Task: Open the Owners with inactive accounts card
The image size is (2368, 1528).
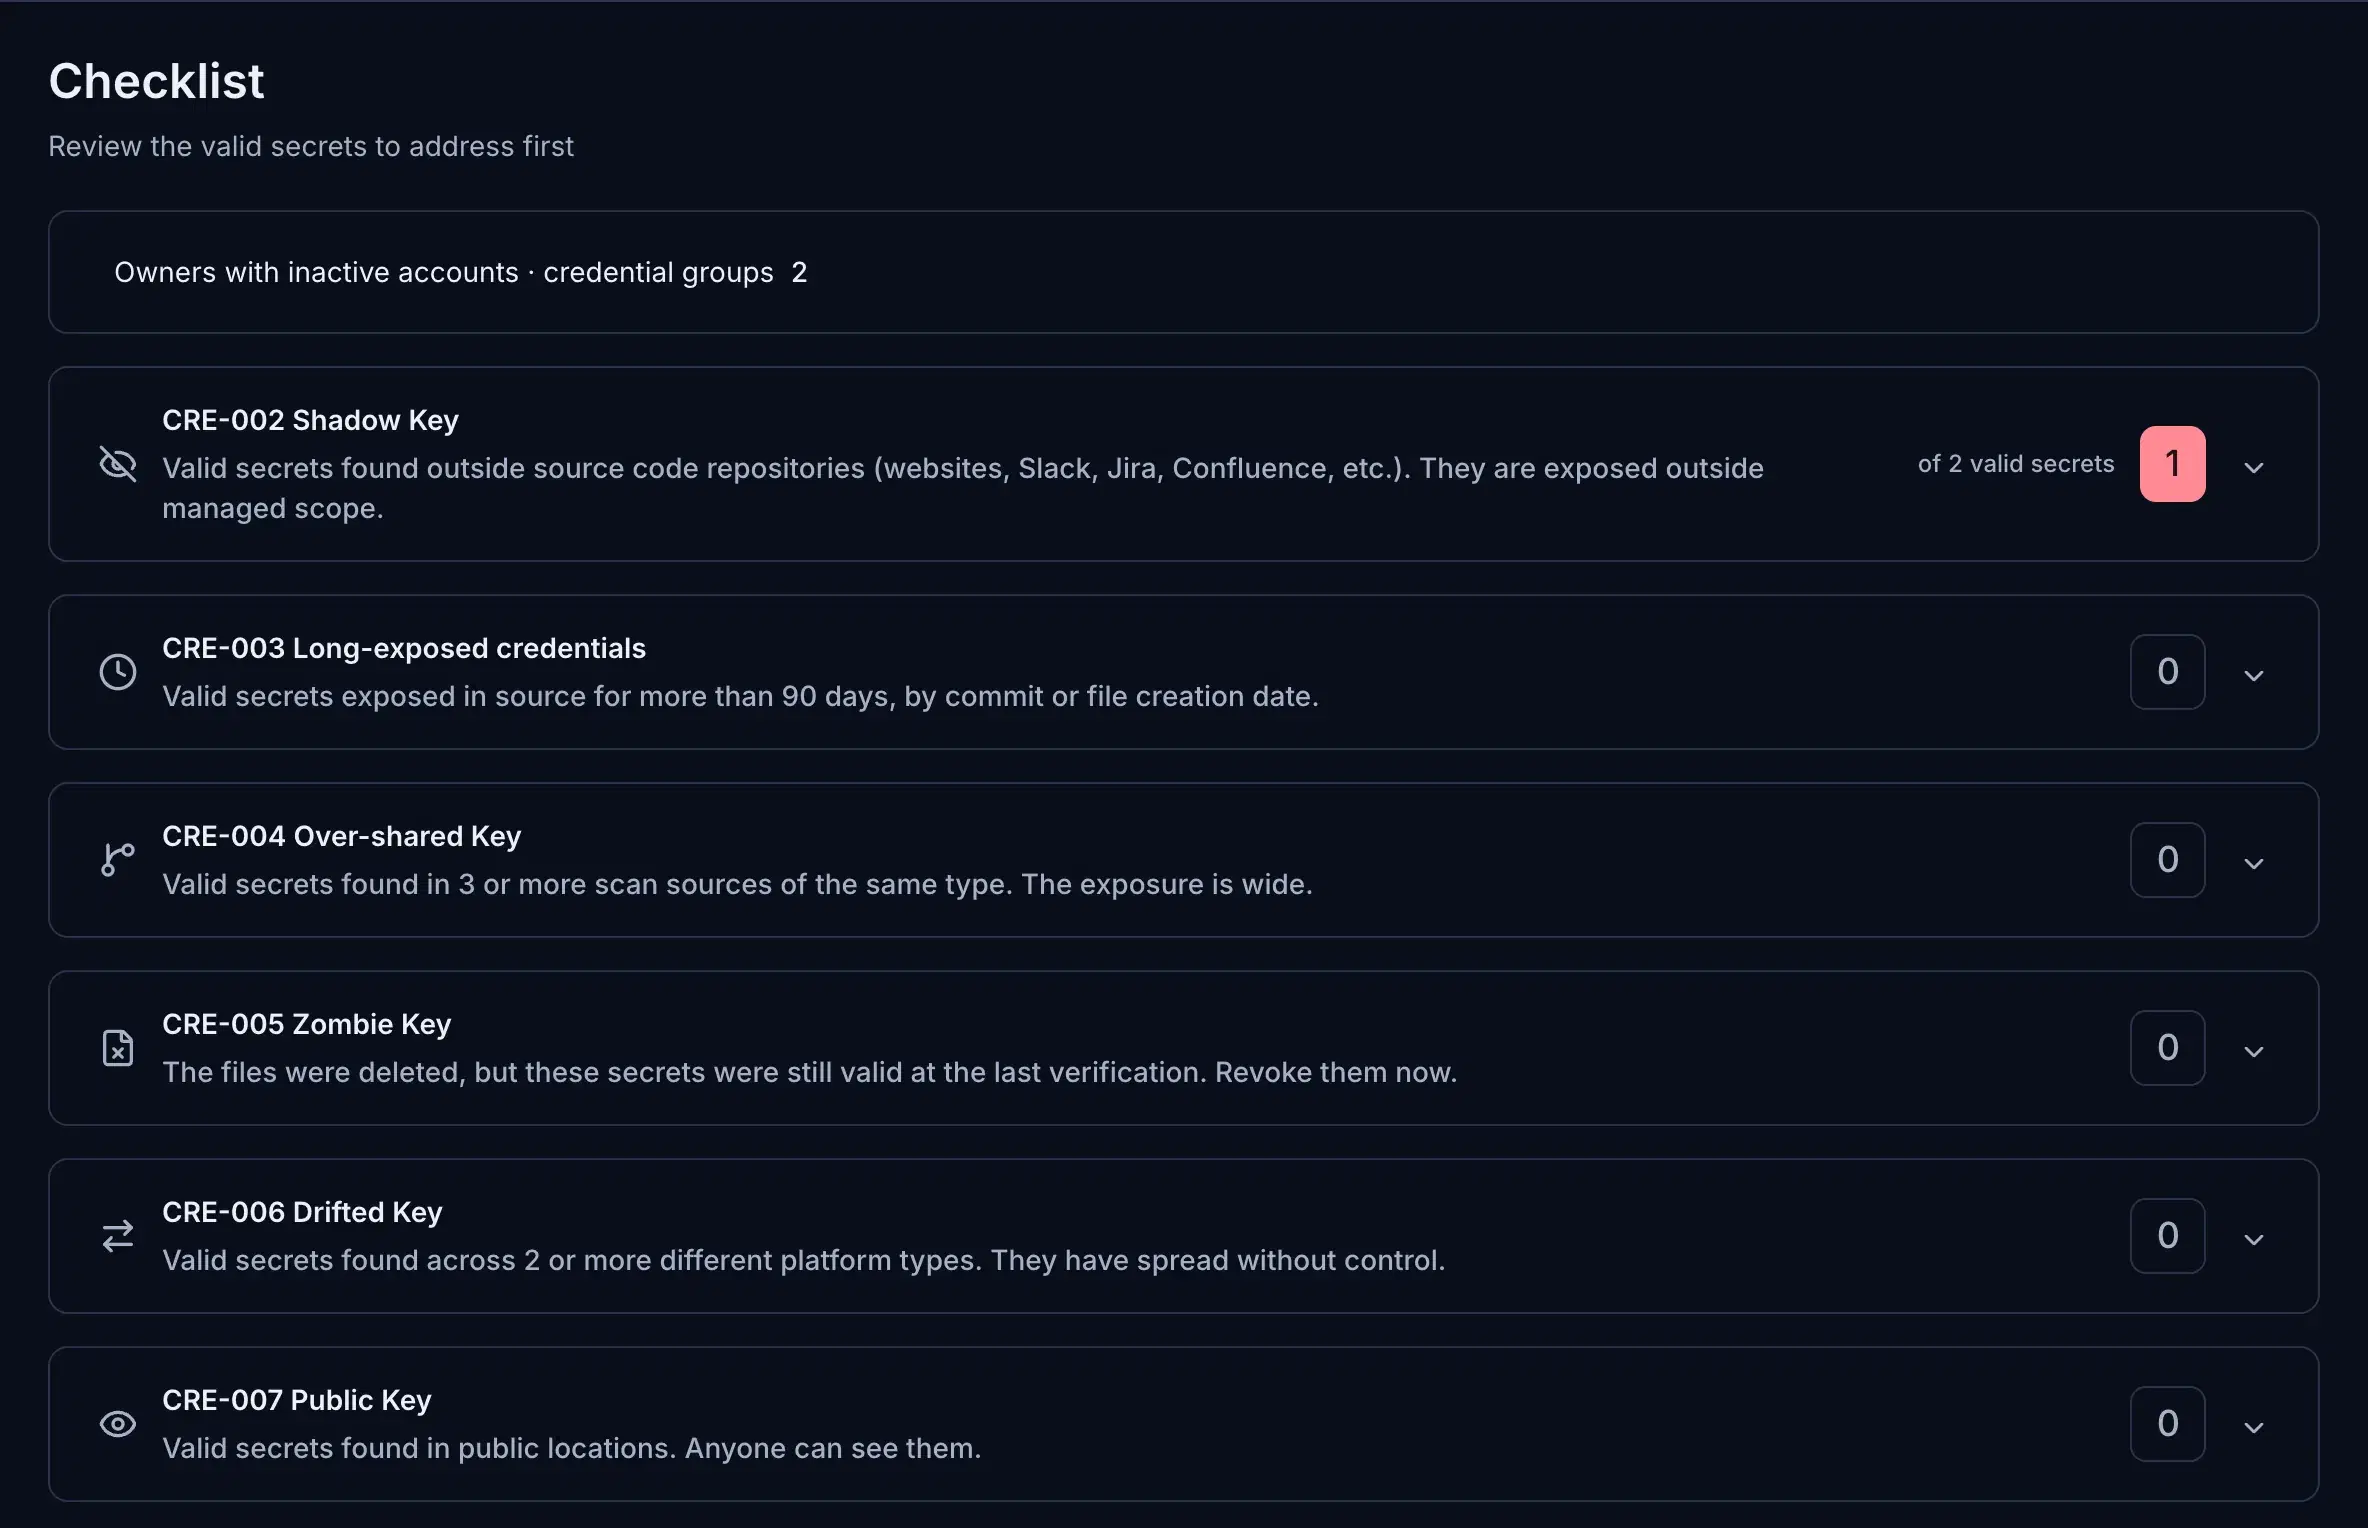Action: (1183, 272)
